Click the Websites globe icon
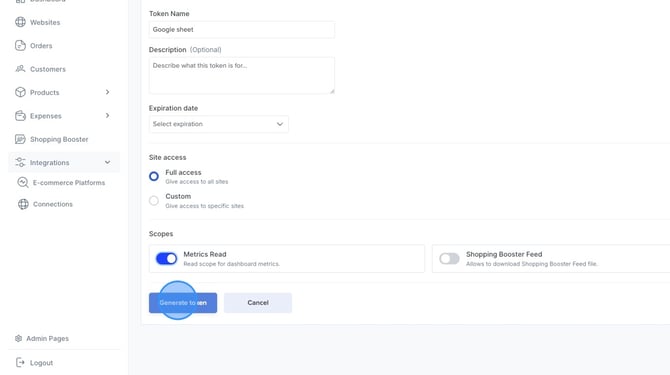Image resolution: width=670 pixels, height=375 pixels. (x=20, y=22)
